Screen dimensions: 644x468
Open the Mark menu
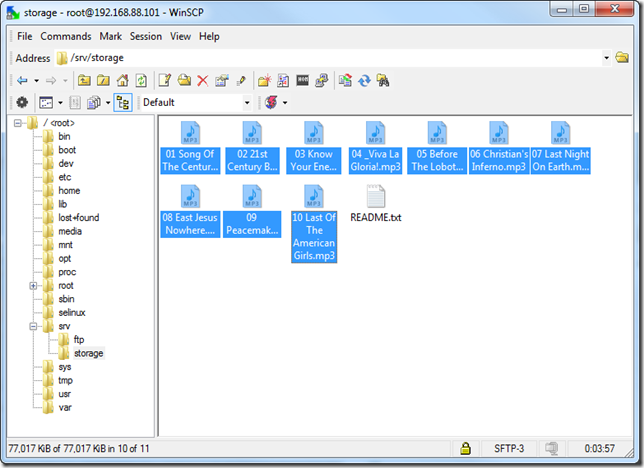coord(110,36)
